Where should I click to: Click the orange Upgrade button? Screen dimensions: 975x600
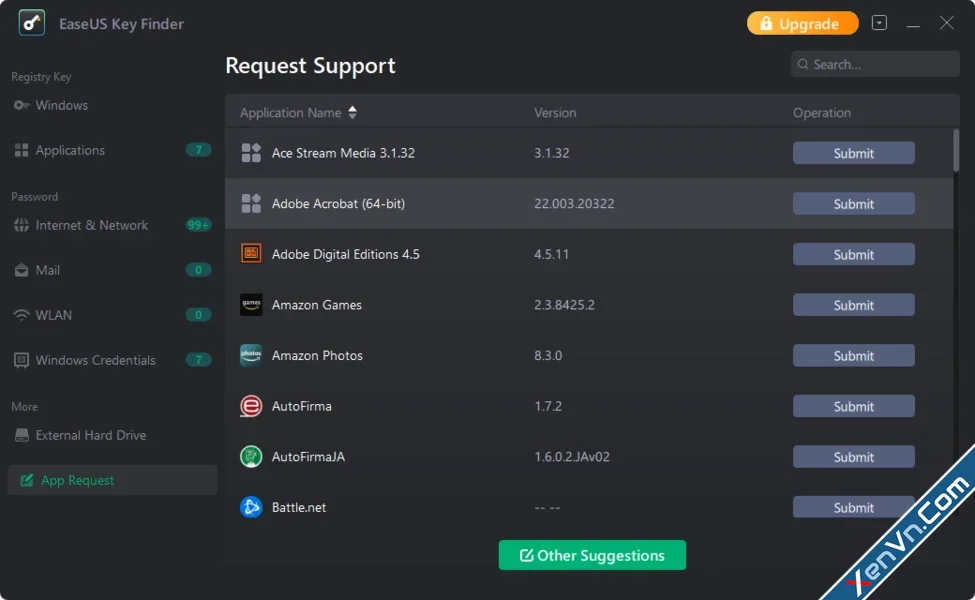click(802, 24)
